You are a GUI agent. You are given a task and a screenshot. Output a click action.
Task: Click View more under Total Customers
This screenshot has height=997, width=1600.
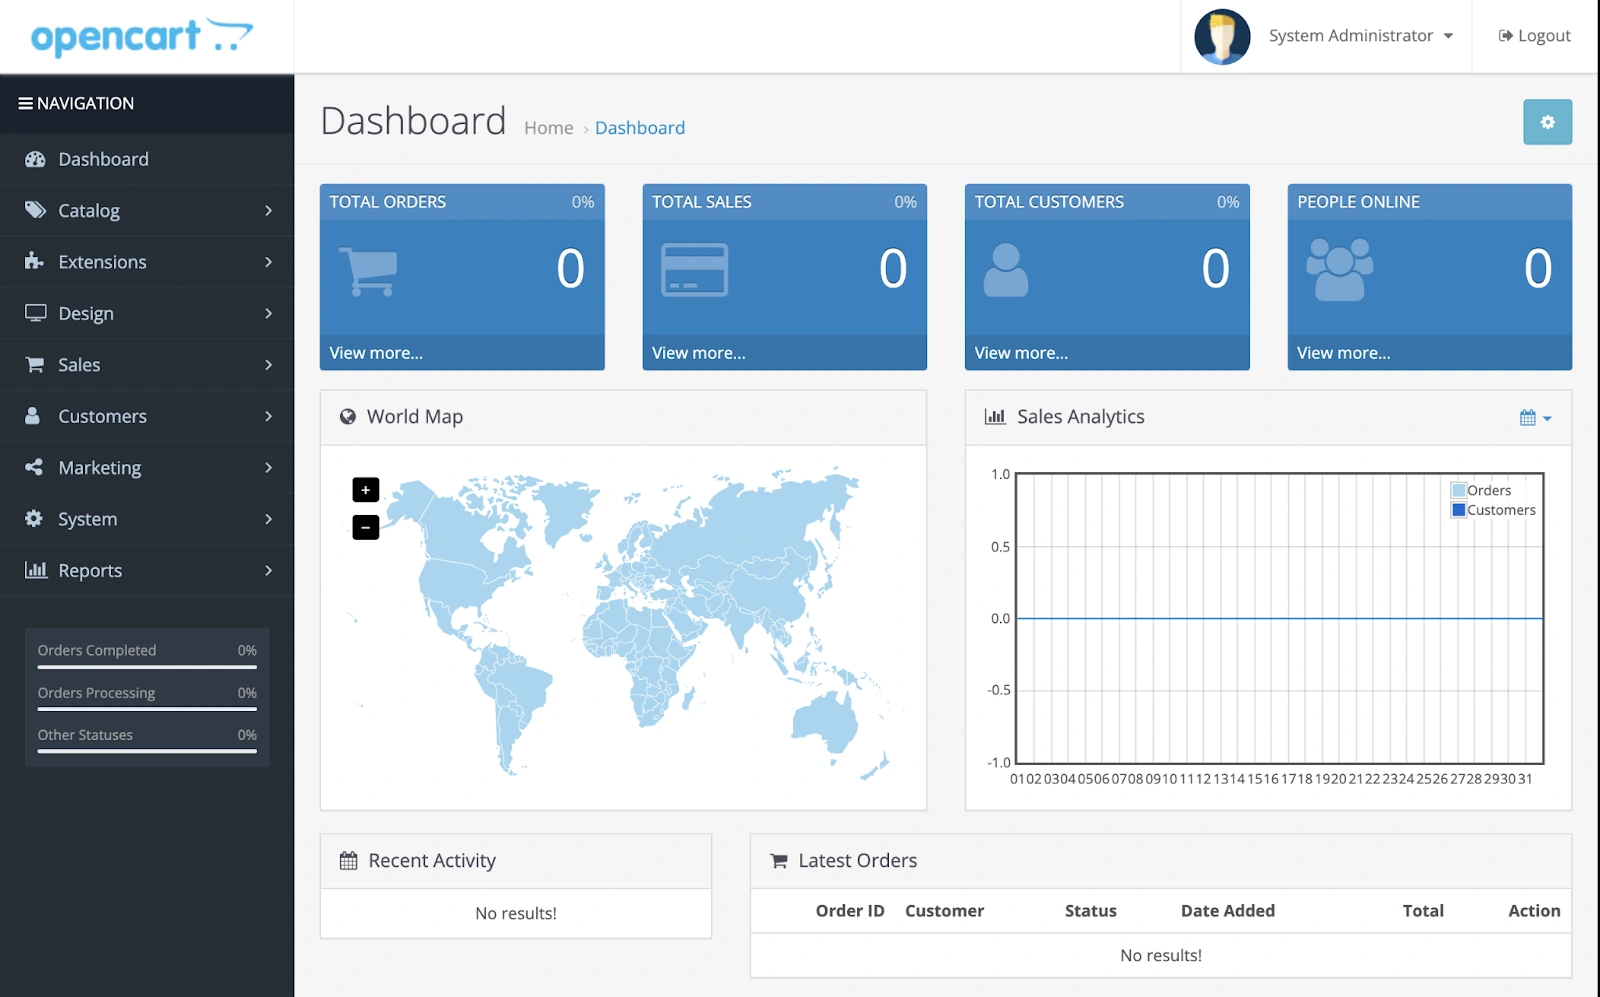coord(1021,353)
